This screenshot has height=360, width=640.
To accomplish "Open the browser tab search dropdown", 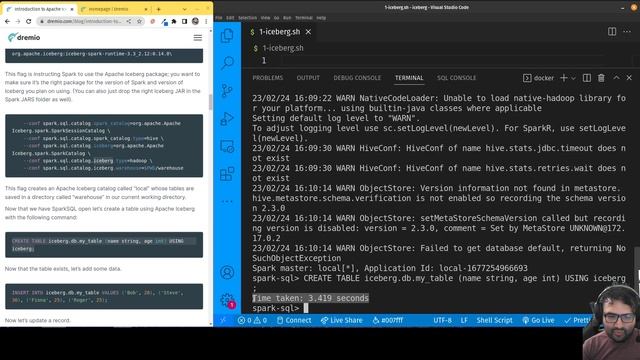I will tap(184, 9).
